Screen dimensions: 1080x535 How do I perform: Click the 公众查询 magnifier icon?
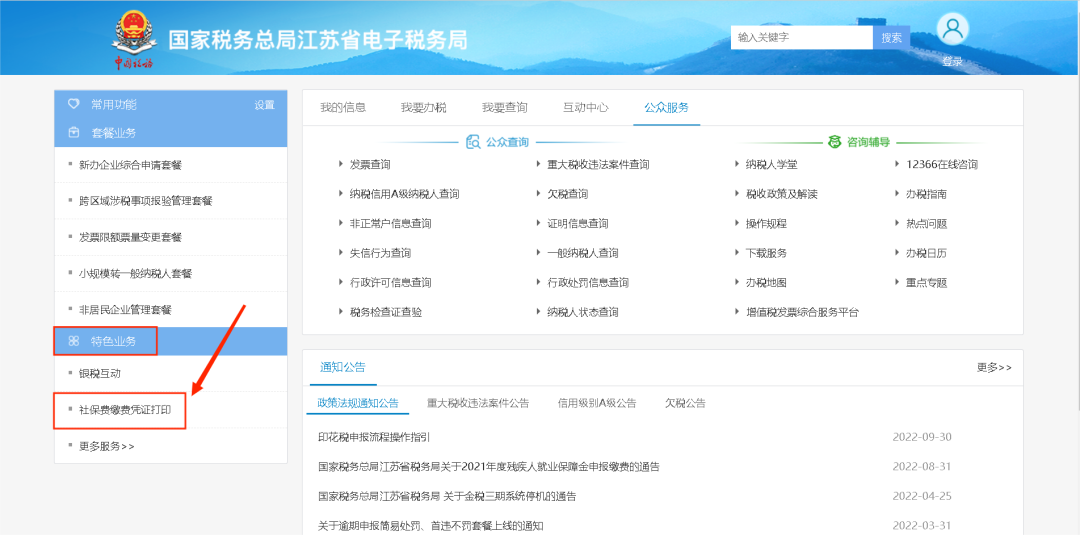click(x=473, y=143)
